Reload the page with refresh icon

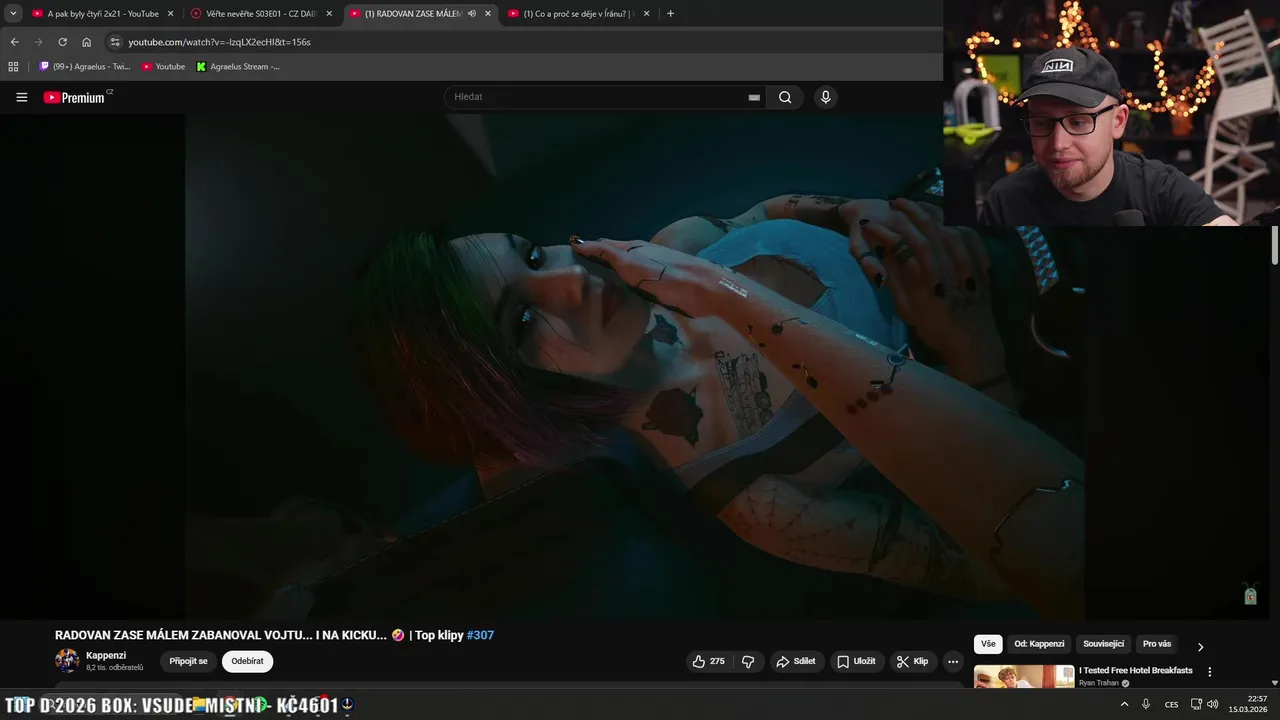point(62,42)
